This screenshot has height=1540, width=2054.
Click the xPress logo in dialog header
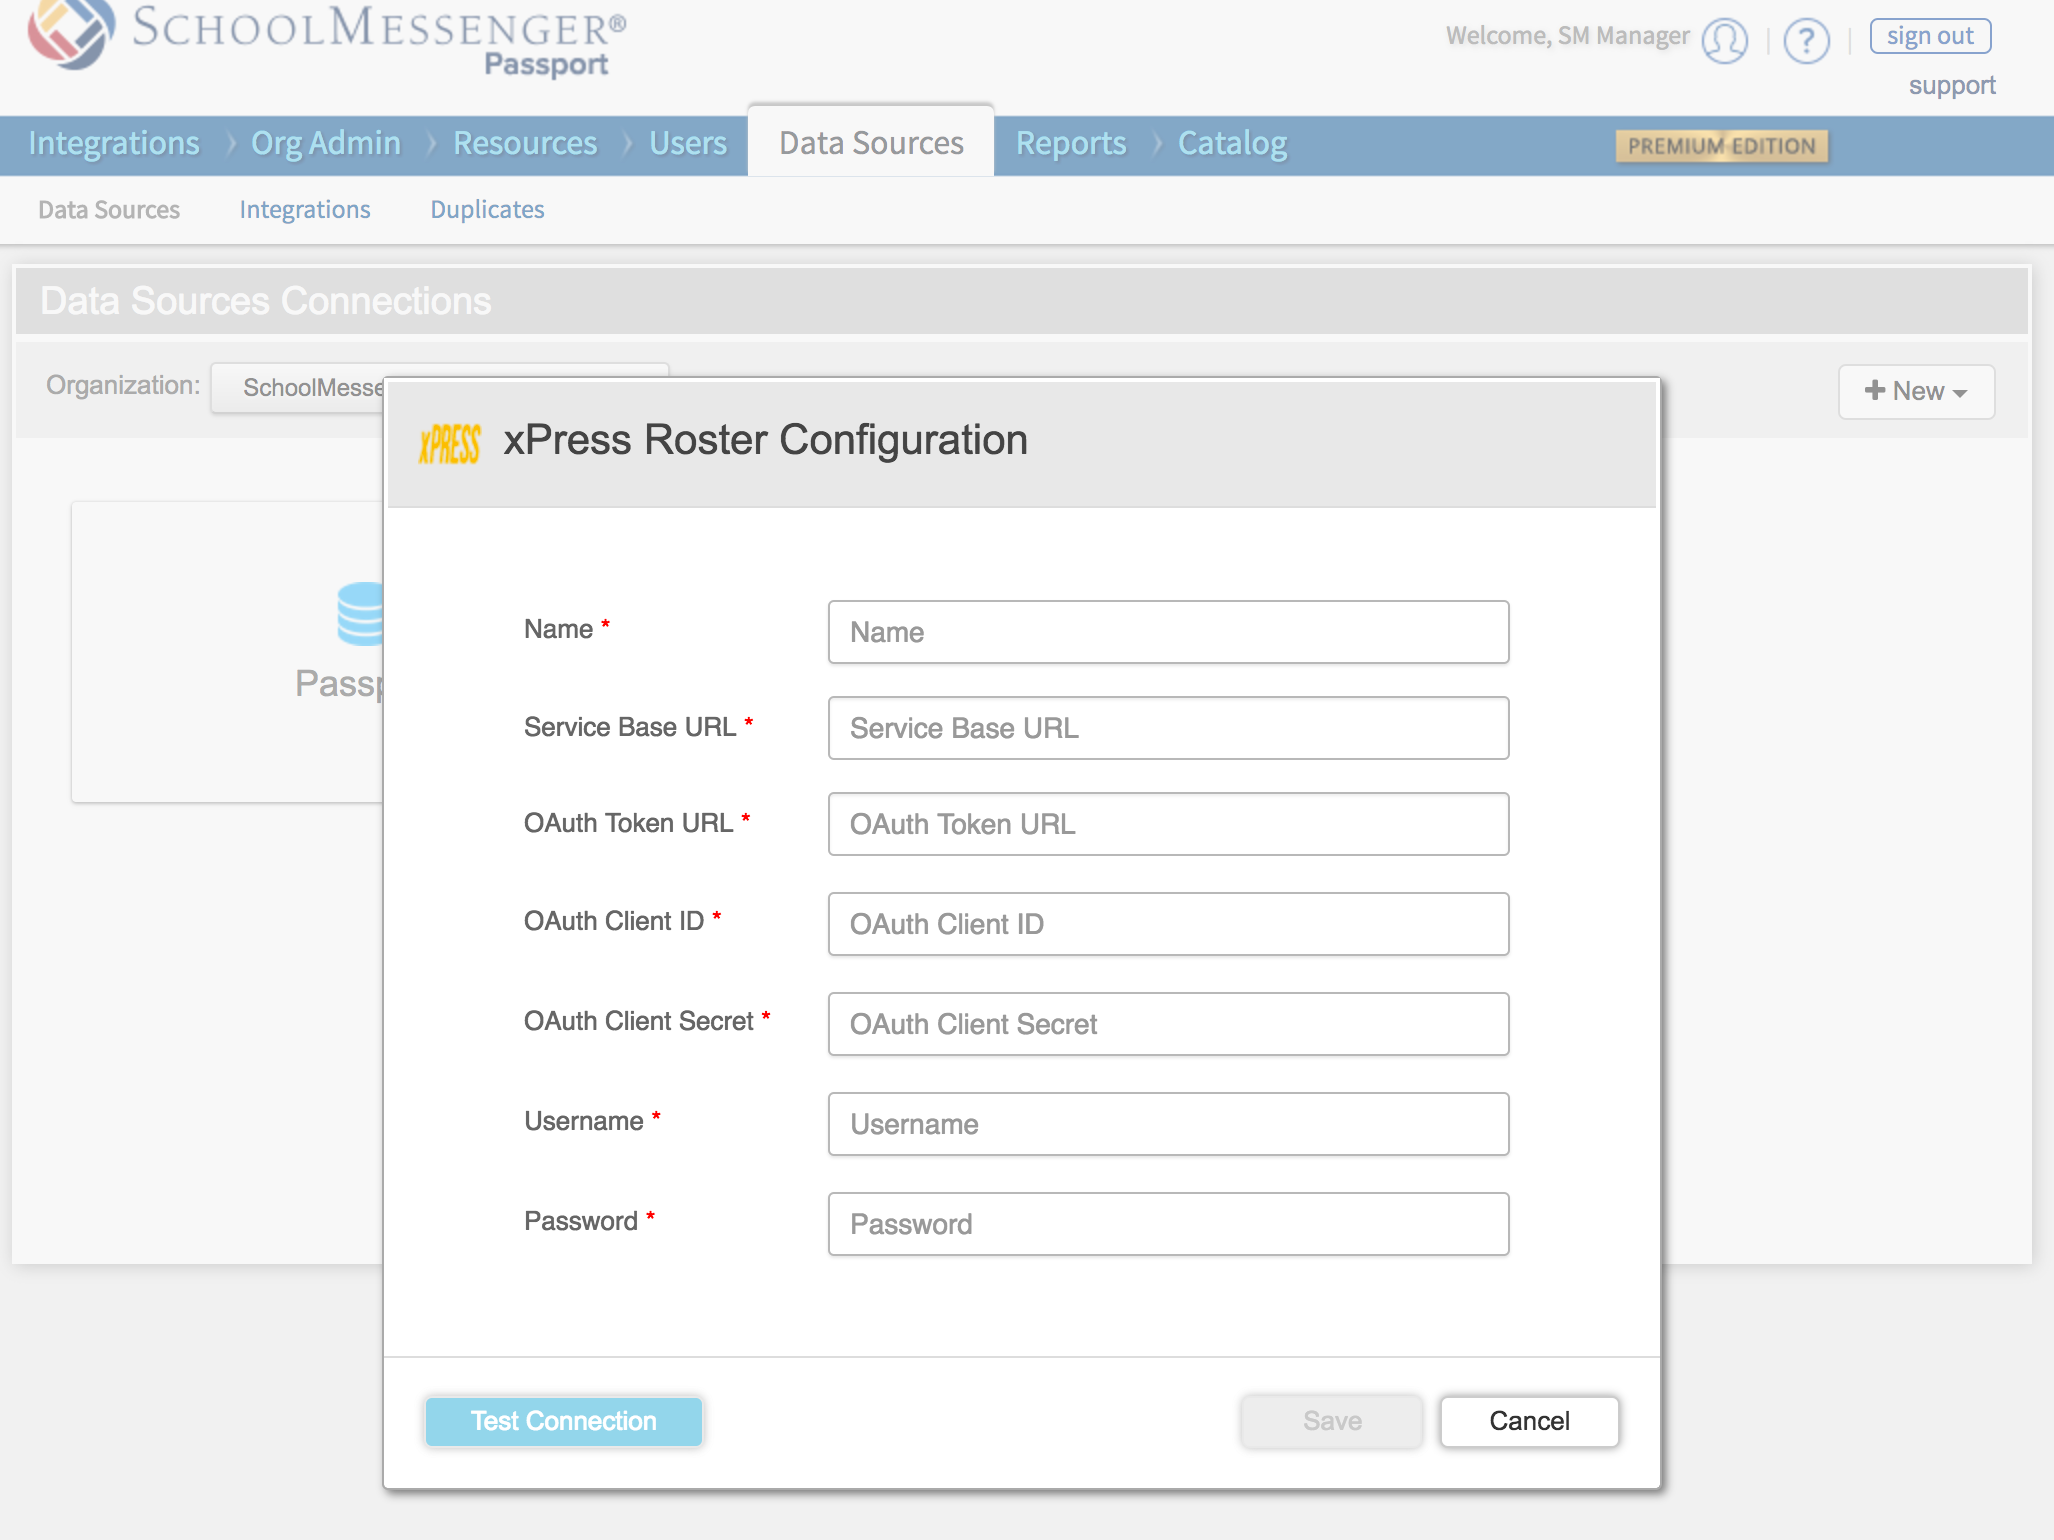pyautogui.click(x=449, y=443)
